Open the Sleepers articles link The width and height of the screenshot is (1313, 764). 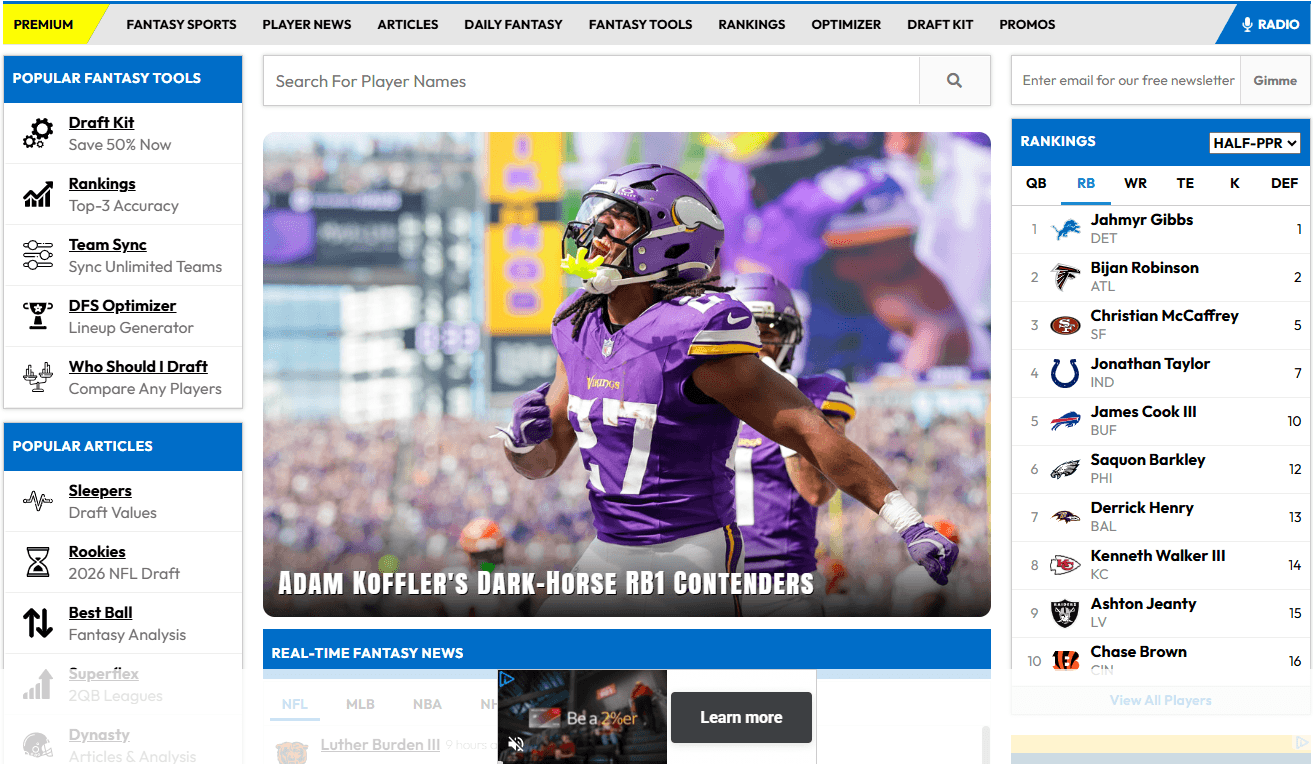pyautogui.click(x=100, y=490)
